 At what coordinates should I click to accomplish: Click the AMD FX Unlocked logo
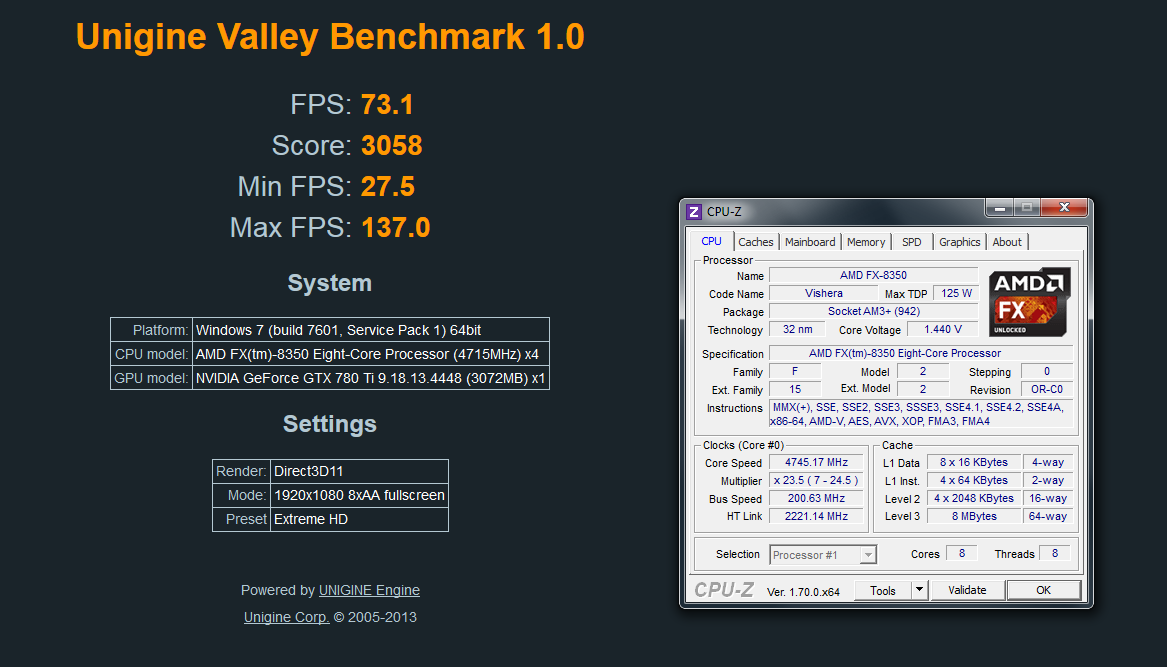1030,302
